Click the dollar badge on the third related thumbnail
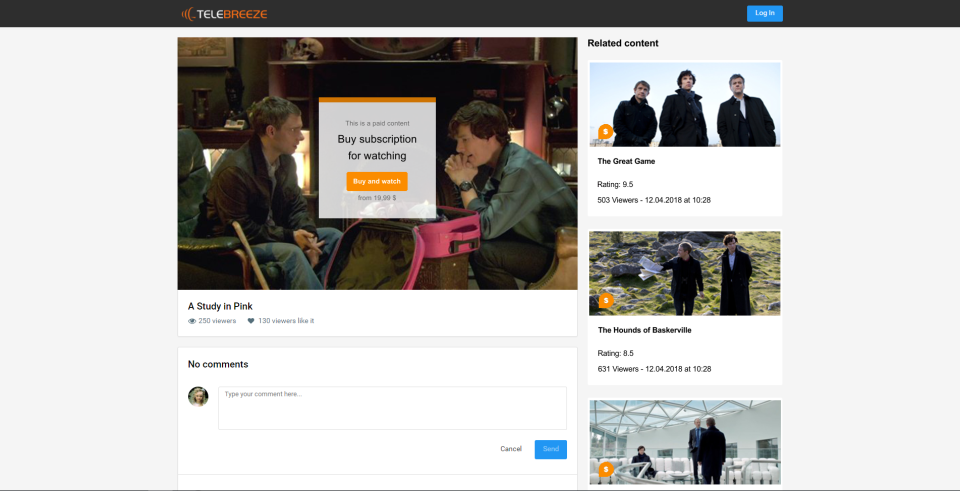The image size is (960, 491). click(606, 470)
